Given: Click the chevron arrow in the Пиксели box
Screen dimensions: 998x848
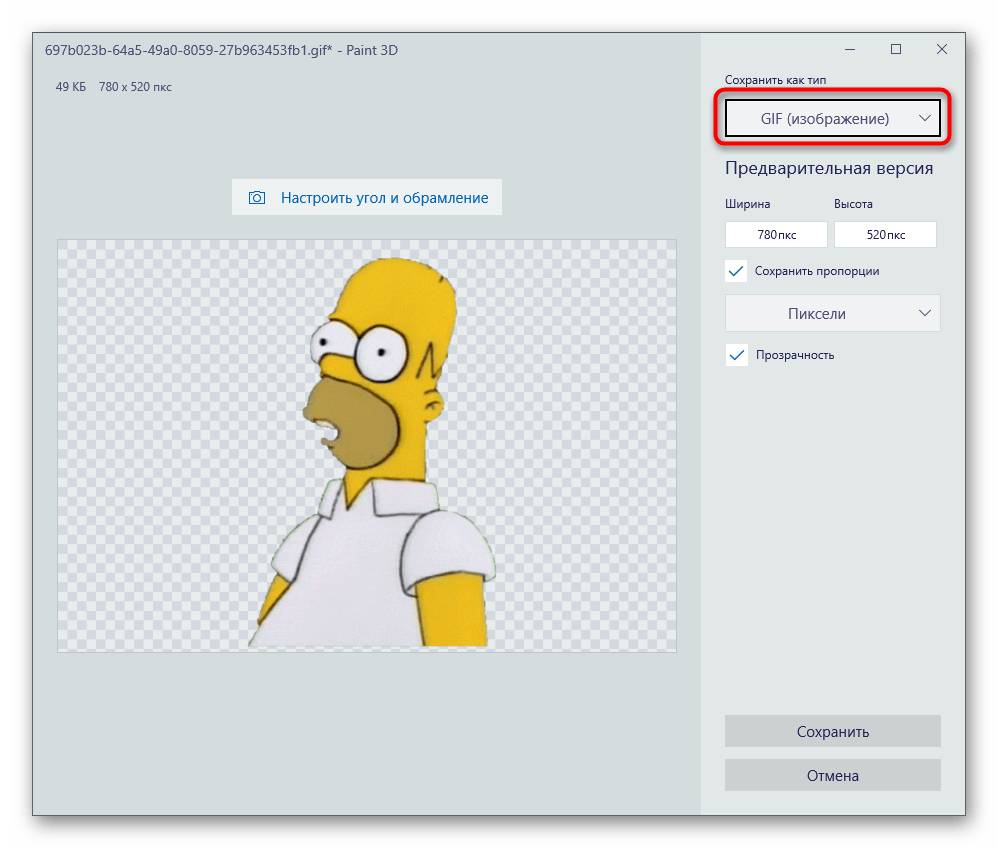Looking at the screenshot, I should [x=924, y=313].
